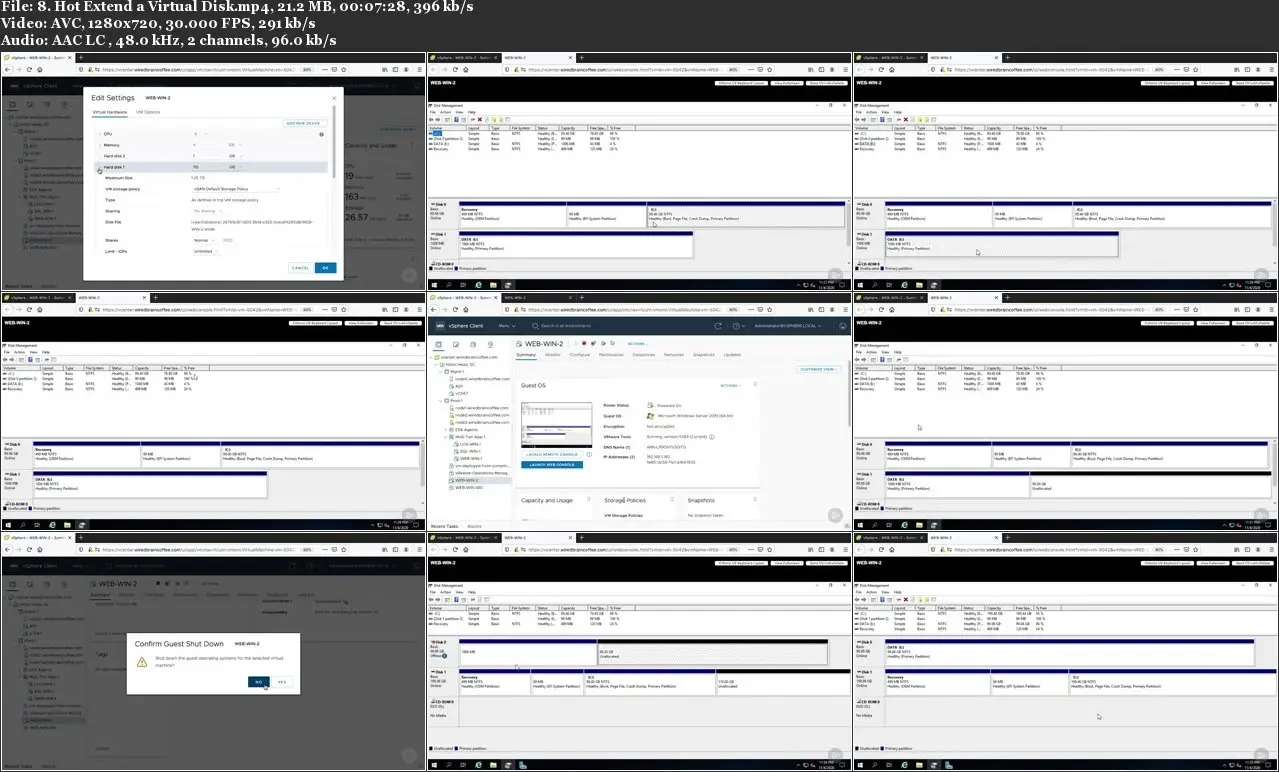Collapse the Prod-1 cluster in Summary page tree

[440, 400]
